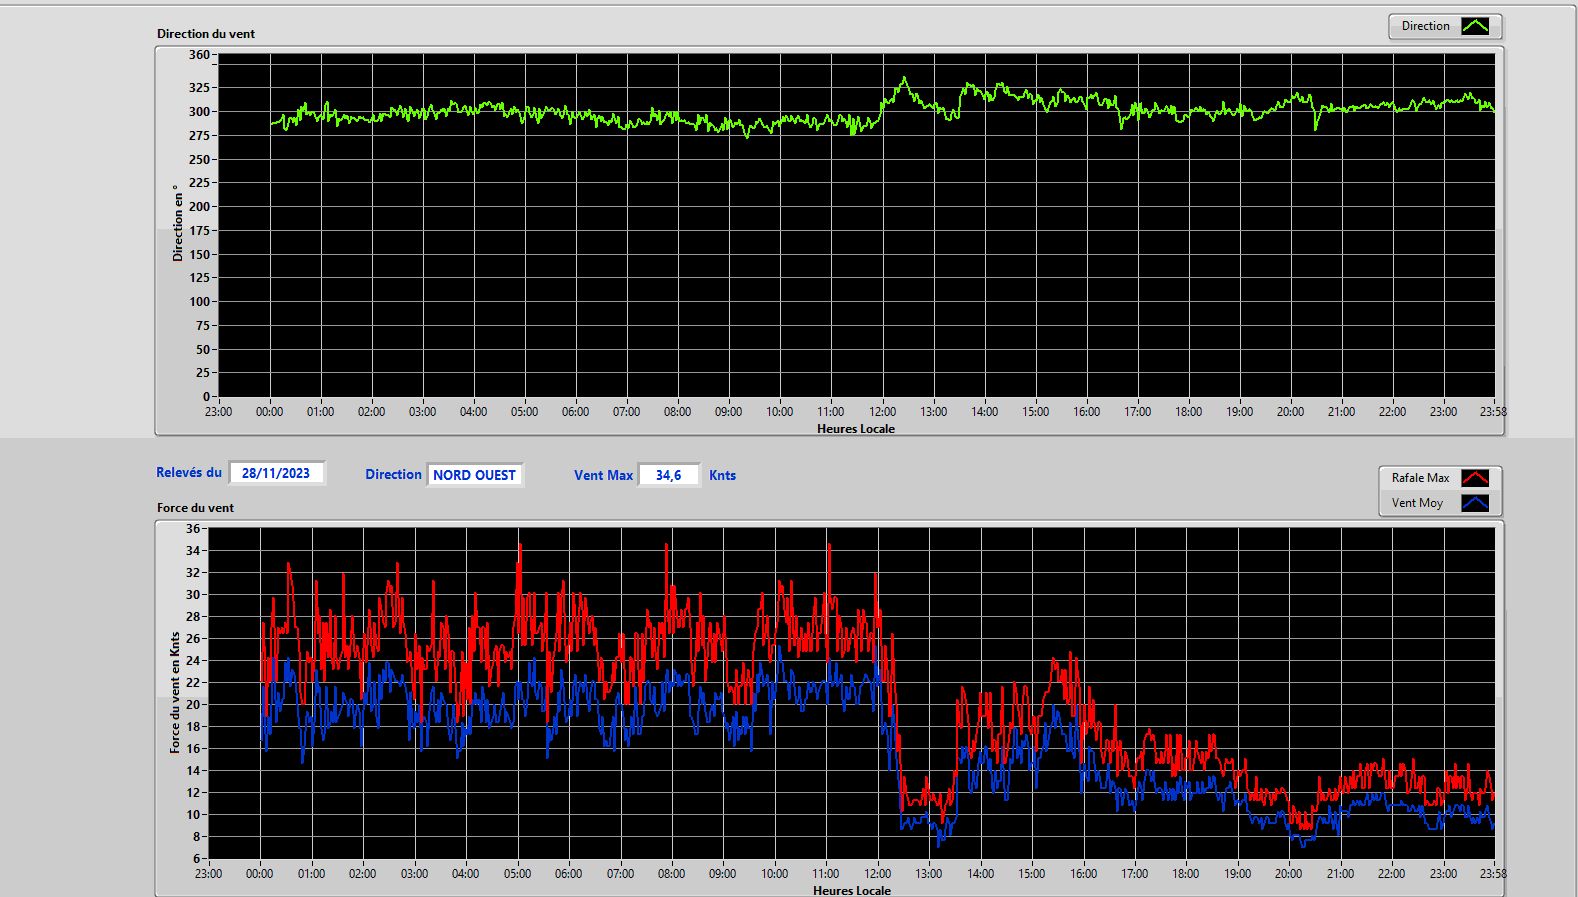This screenshot has height=897, width=1578.
Task: Click the Force du vent chart title
Action: tap(195, 508)
